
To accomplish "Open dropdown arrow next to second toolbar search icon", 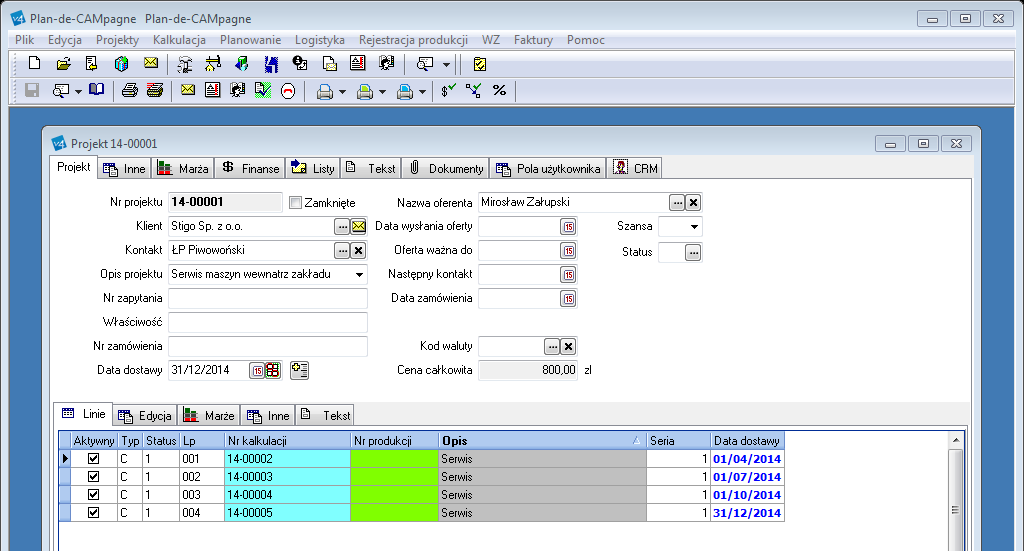I will pyautogui.click(x=78, y=91).
